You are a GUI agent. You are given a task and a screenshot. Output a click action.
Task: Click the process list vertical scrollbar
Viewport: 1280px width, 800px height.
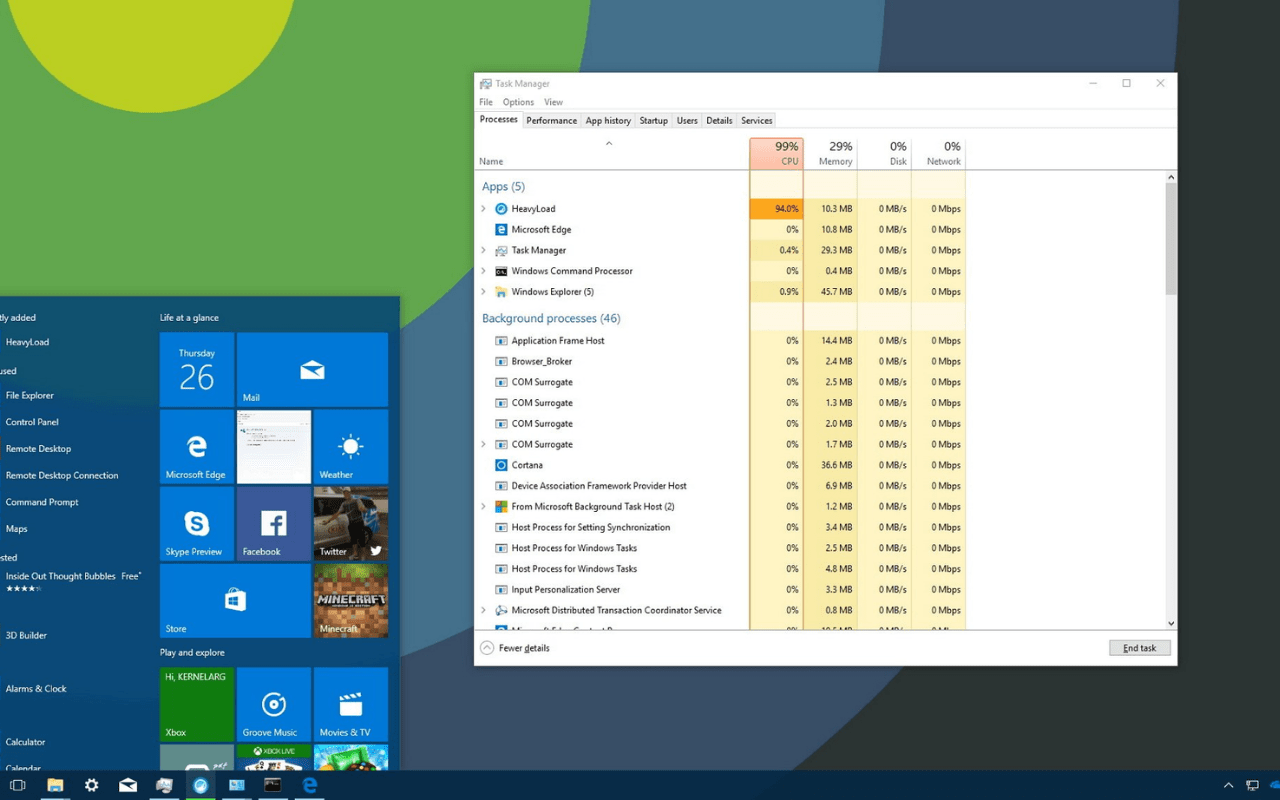point(1171,240)
